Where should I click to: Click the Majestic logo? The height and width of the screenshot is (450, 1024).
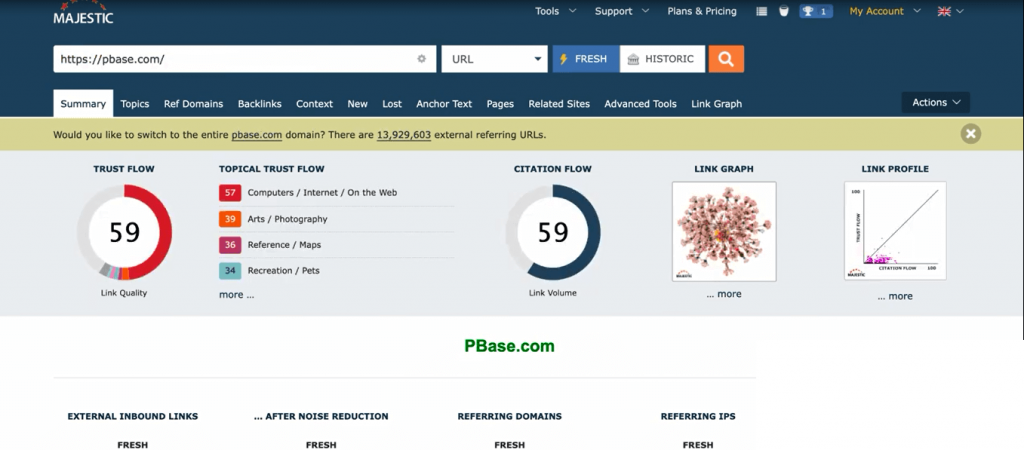coord(83,13)
